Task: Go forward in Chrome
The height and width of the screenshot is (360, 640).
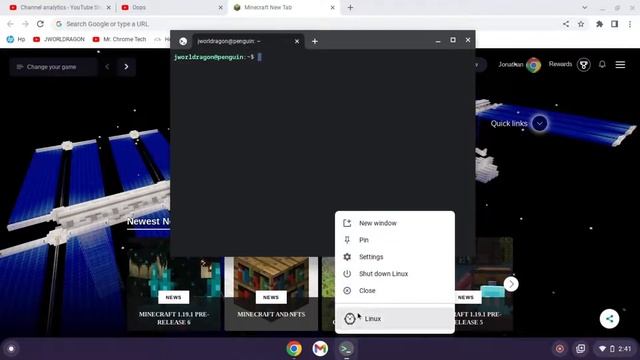Action: 25,24
